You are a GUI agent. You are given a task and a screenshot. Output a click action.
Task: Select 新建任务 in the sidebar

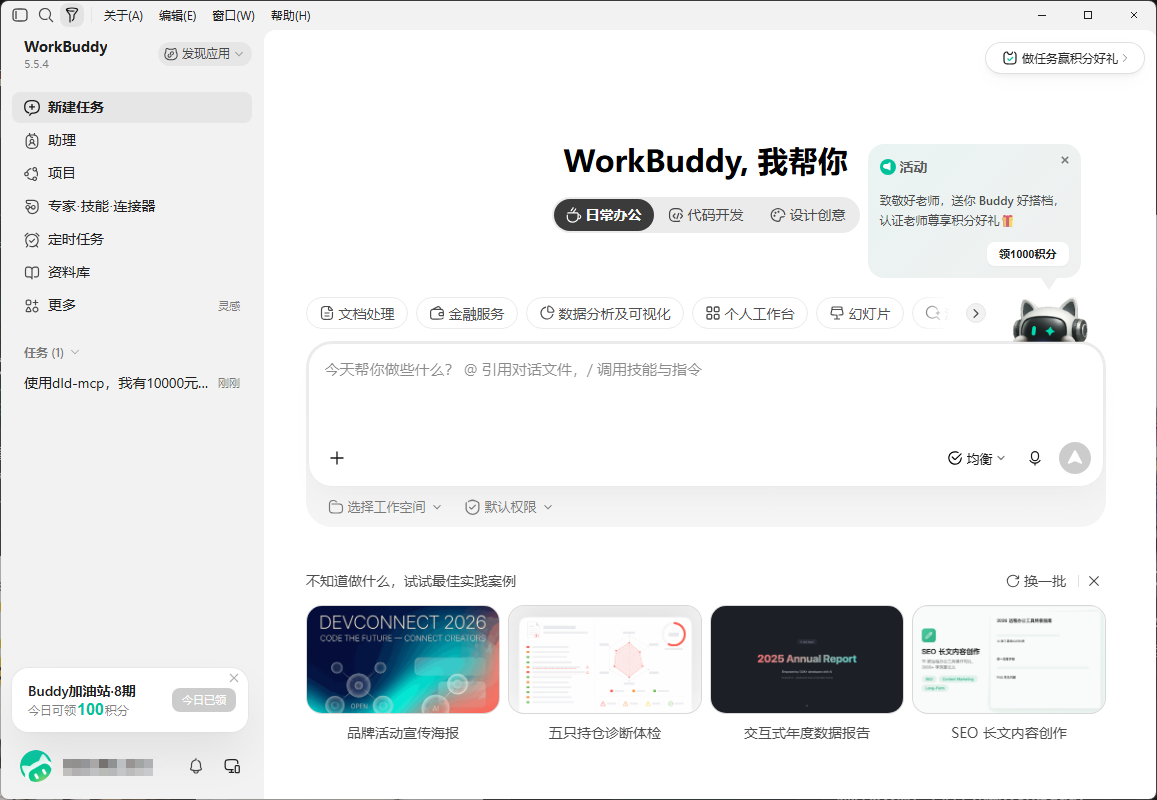pyautogui.click(x=132, y=107)
